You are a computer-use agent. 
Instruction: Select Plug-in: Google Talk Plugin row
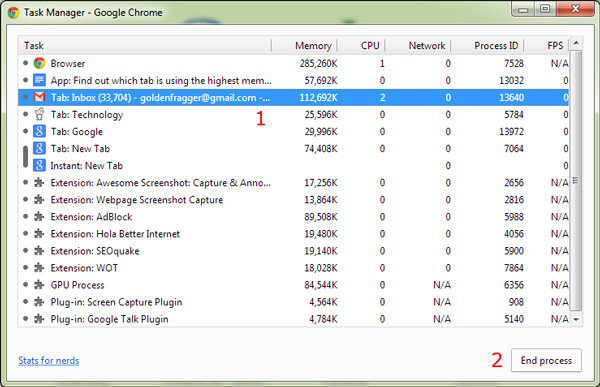(293, 319)
